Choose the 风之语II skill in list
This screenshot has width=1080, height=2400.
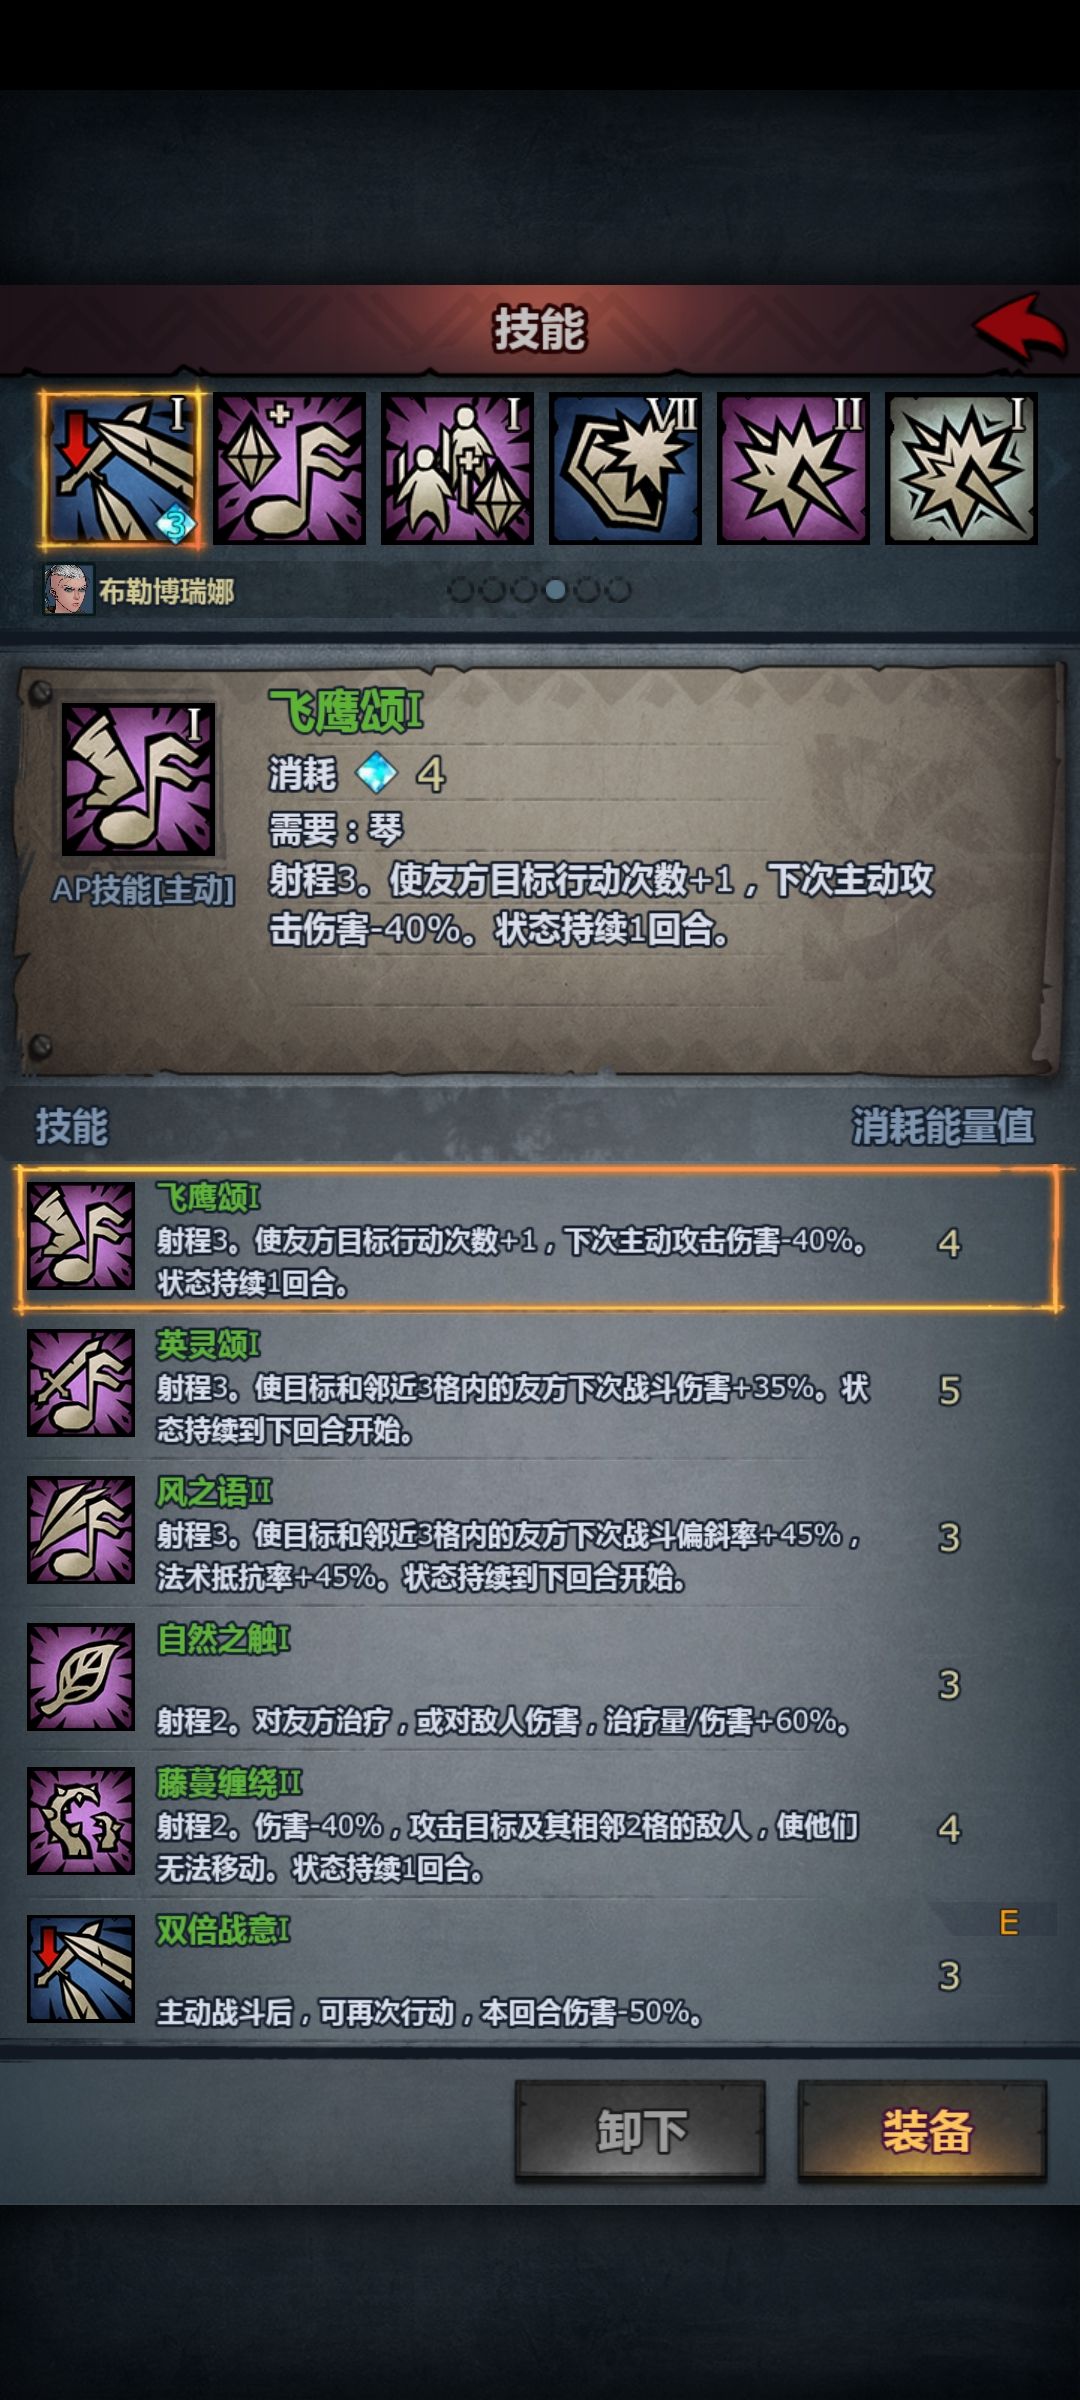click(x=540, y=1533)
